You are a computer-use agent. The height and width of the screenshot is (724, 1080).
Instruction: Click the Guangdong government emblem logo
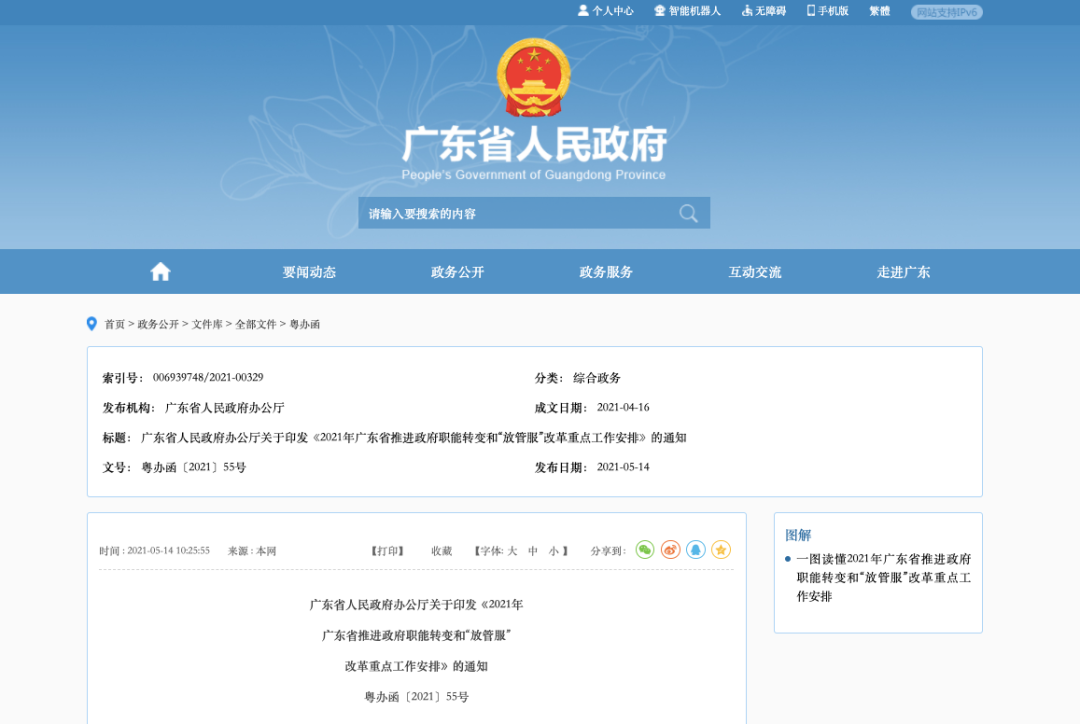point(534,75)
